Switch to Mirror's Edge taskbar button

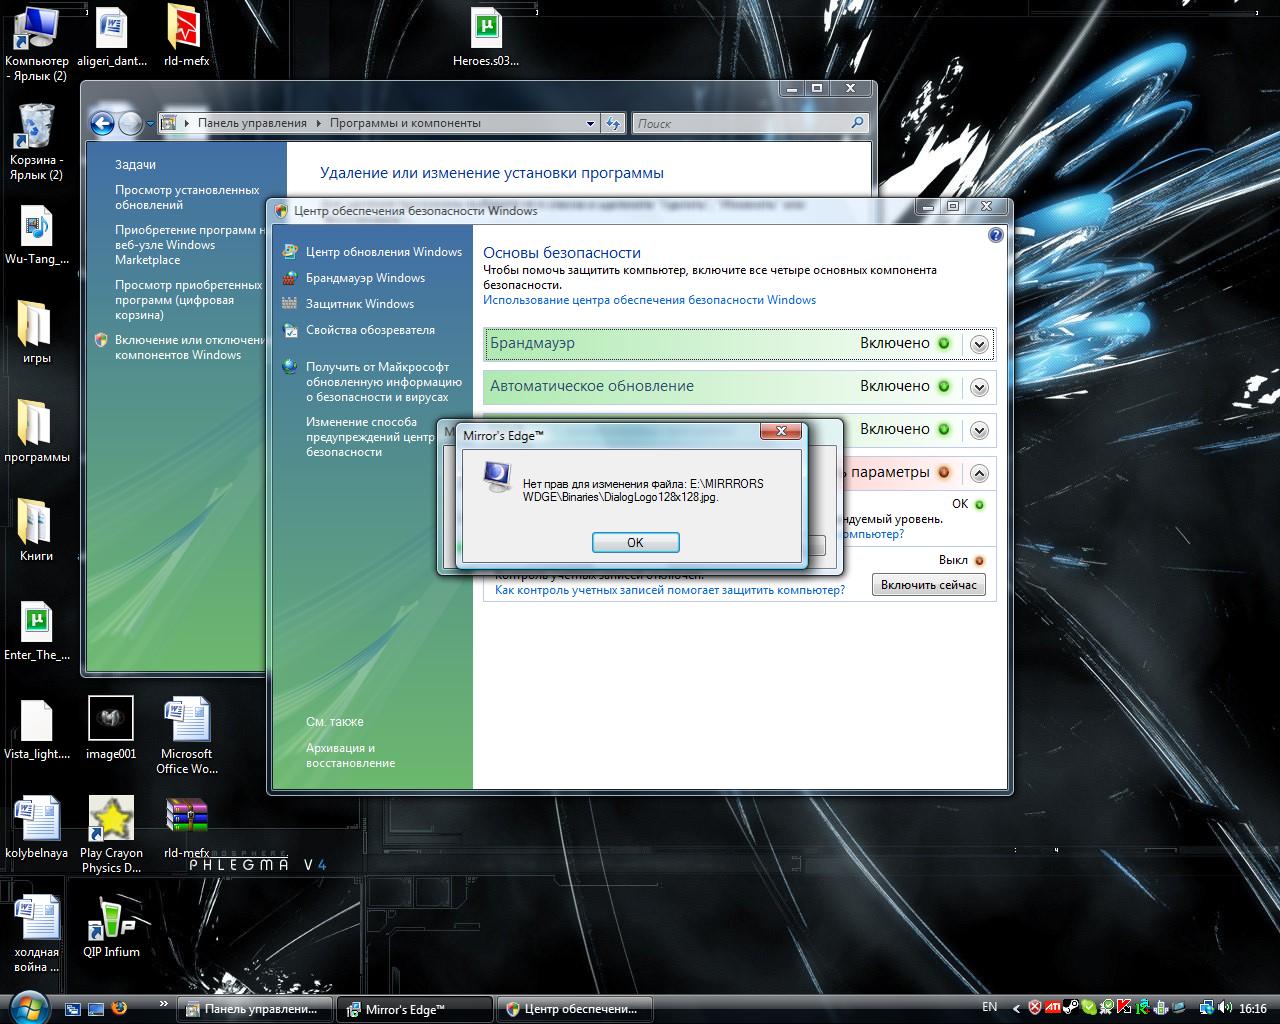pos(415,1009)
